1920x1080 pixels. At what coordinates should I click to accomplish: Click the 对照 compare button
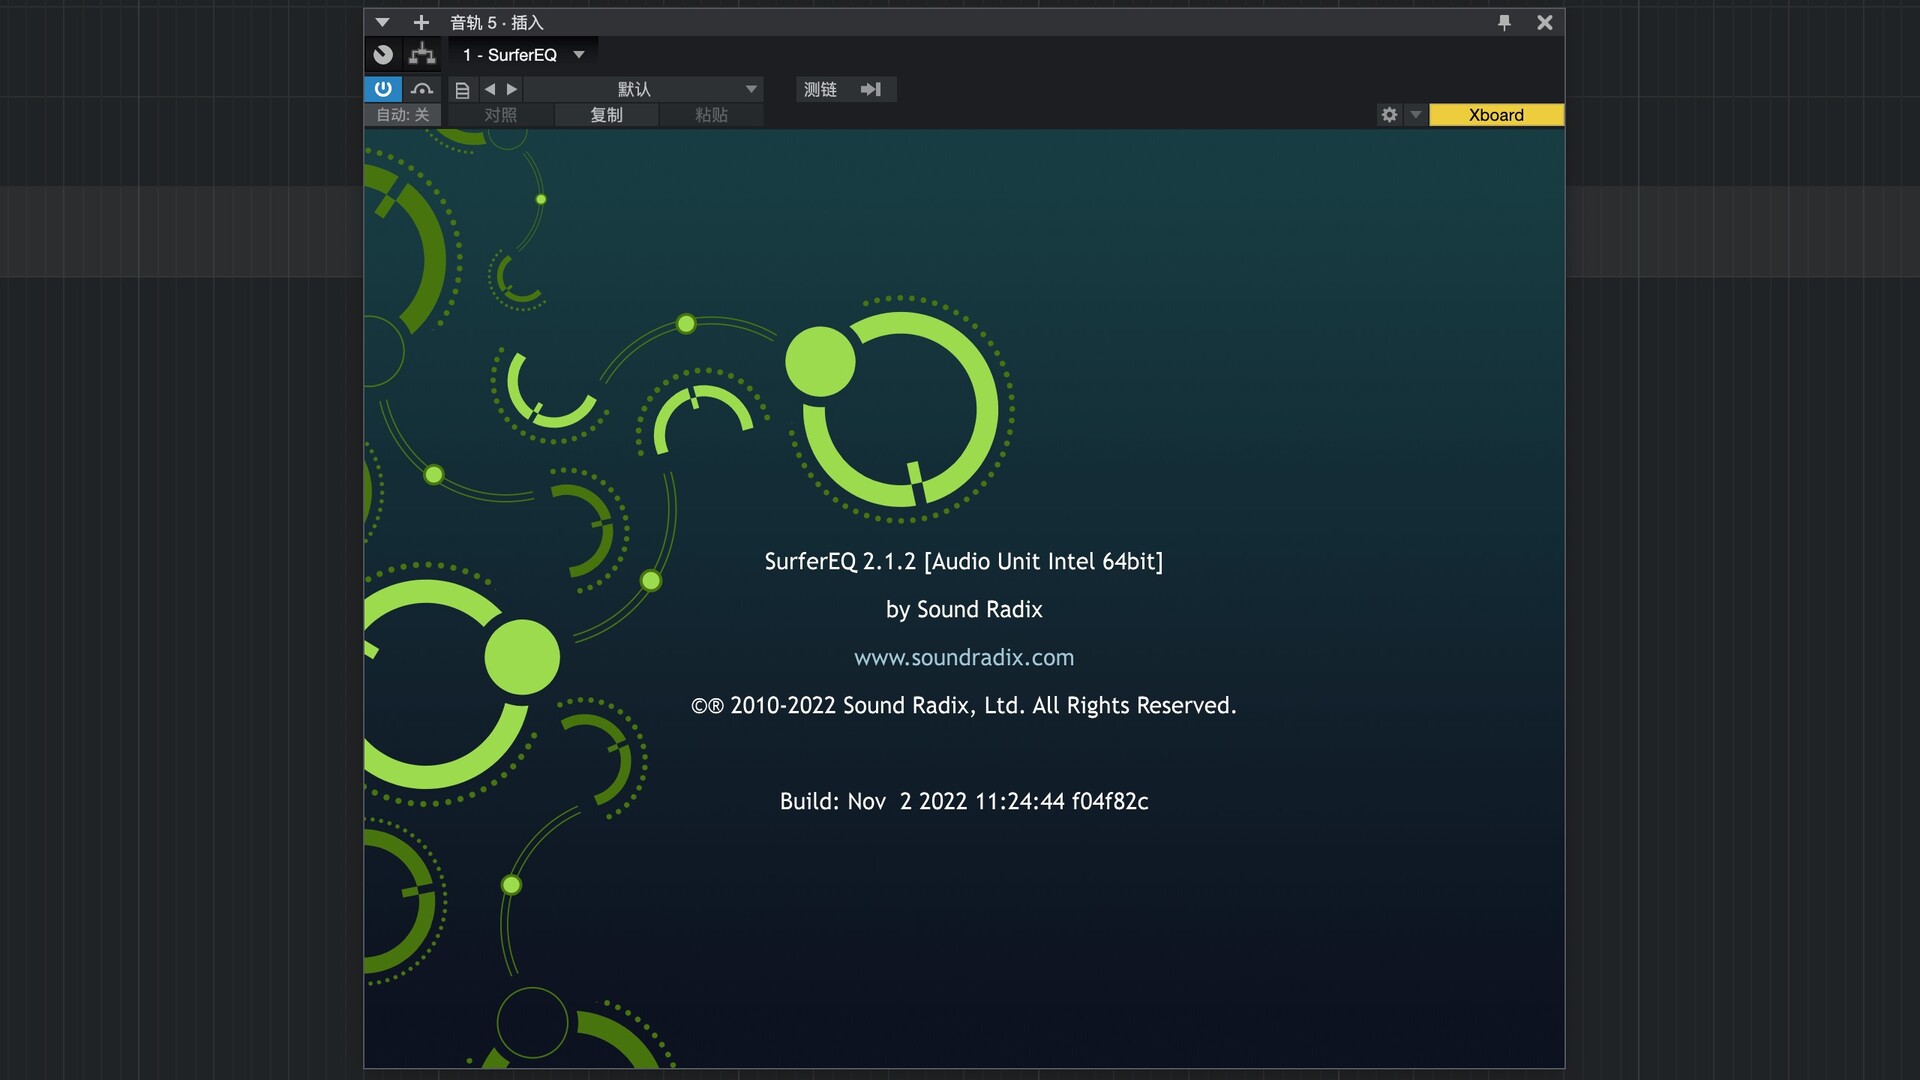coord(500,115)
